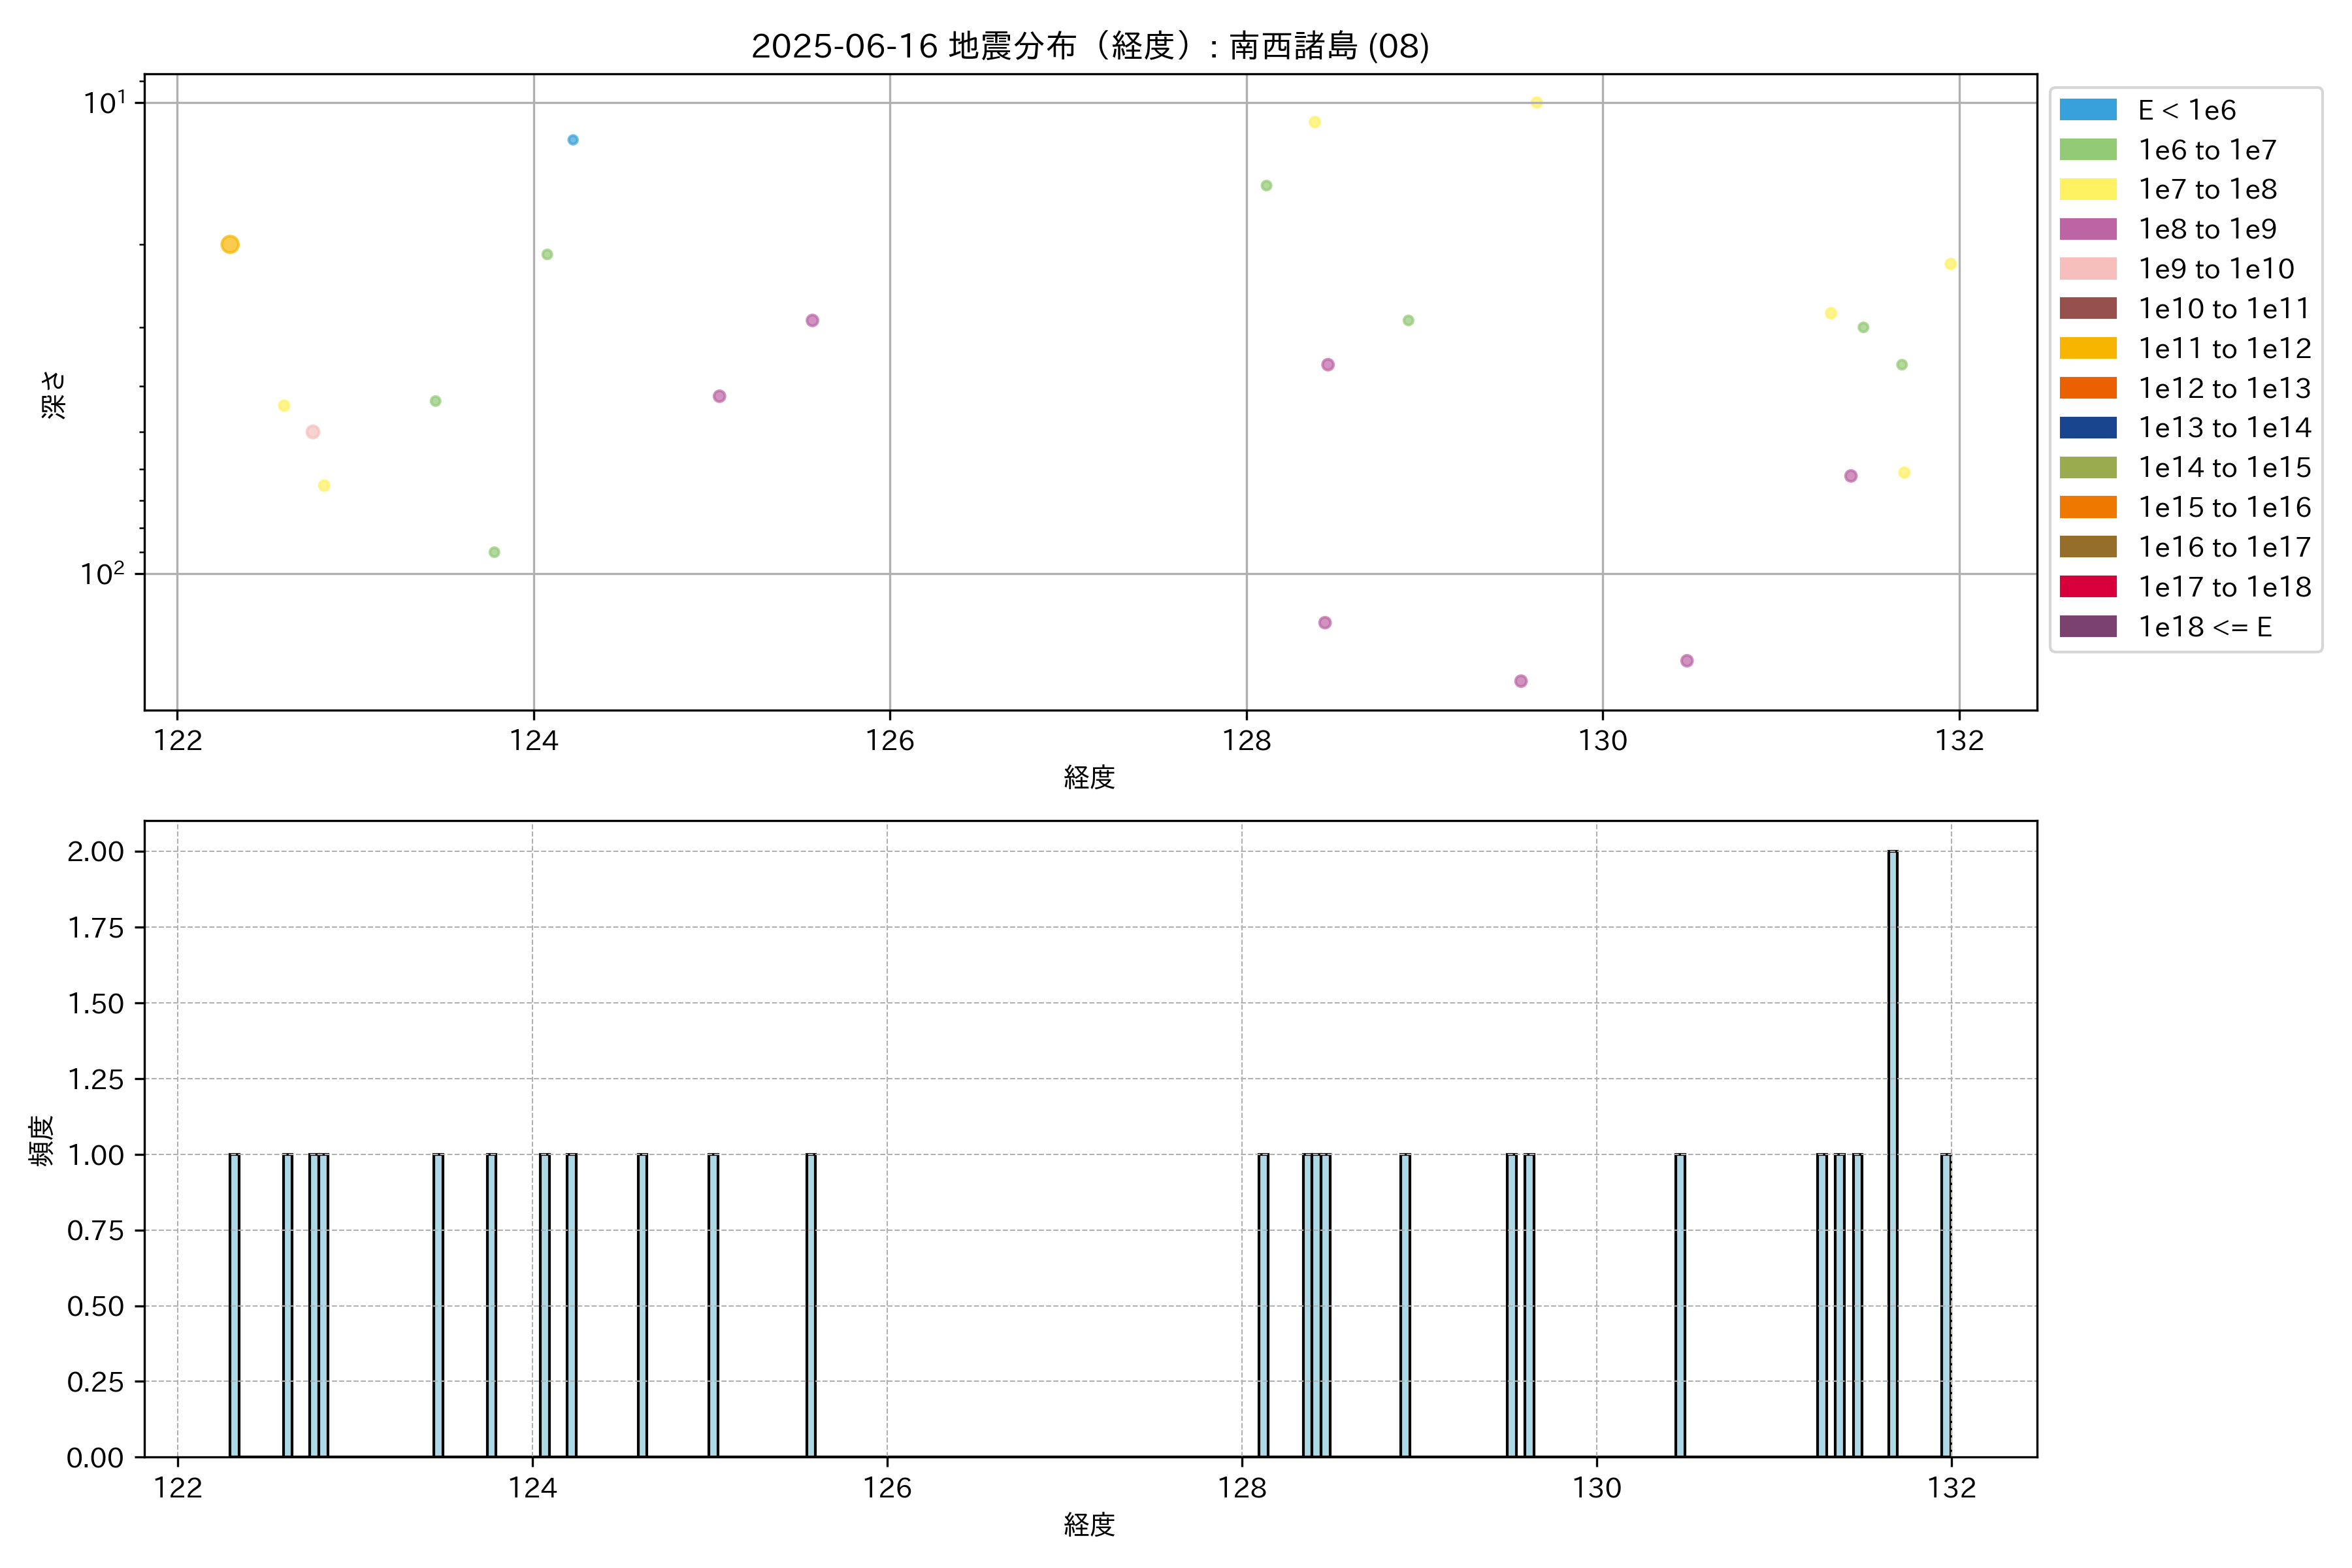Click the top plot's '経度' x-axis label
This screenshot has width=2352, height=1568.
[1089, 777]
